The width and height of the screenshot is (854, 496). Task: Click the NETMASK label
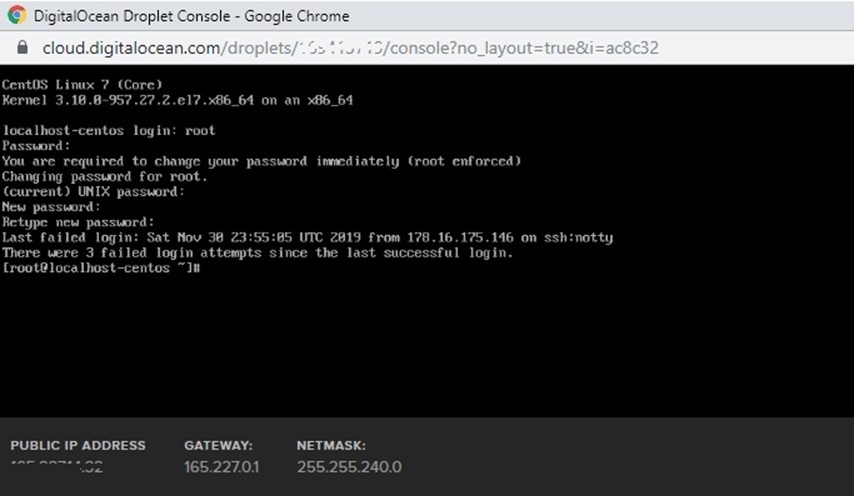pyautogui.click(x=331, y=445)
